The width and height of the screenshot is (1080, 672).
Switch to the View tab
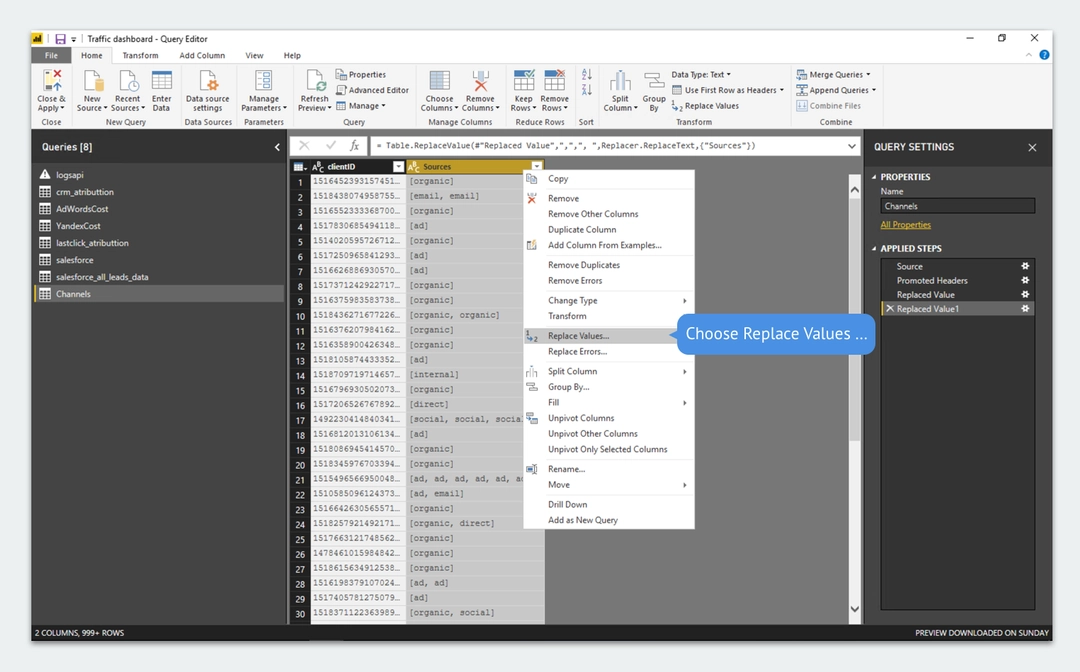(254, 56)
